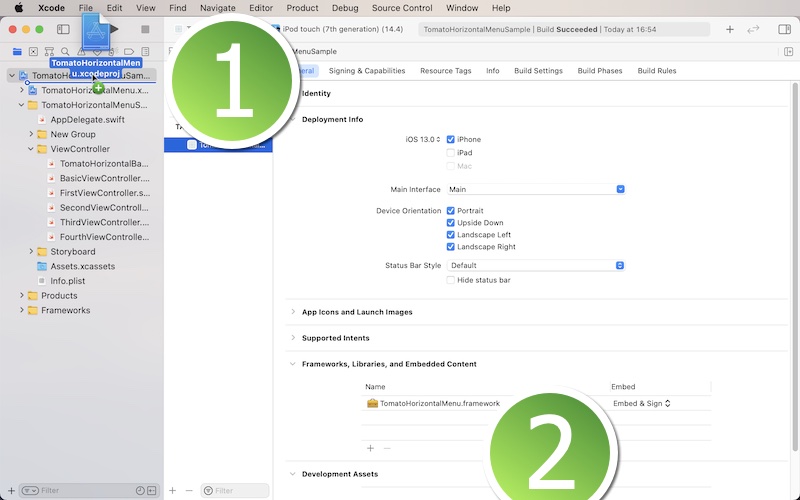Open the Find navigator magnifier icon
The height and width of the screenshot is (500, 800).
point(65,52)
